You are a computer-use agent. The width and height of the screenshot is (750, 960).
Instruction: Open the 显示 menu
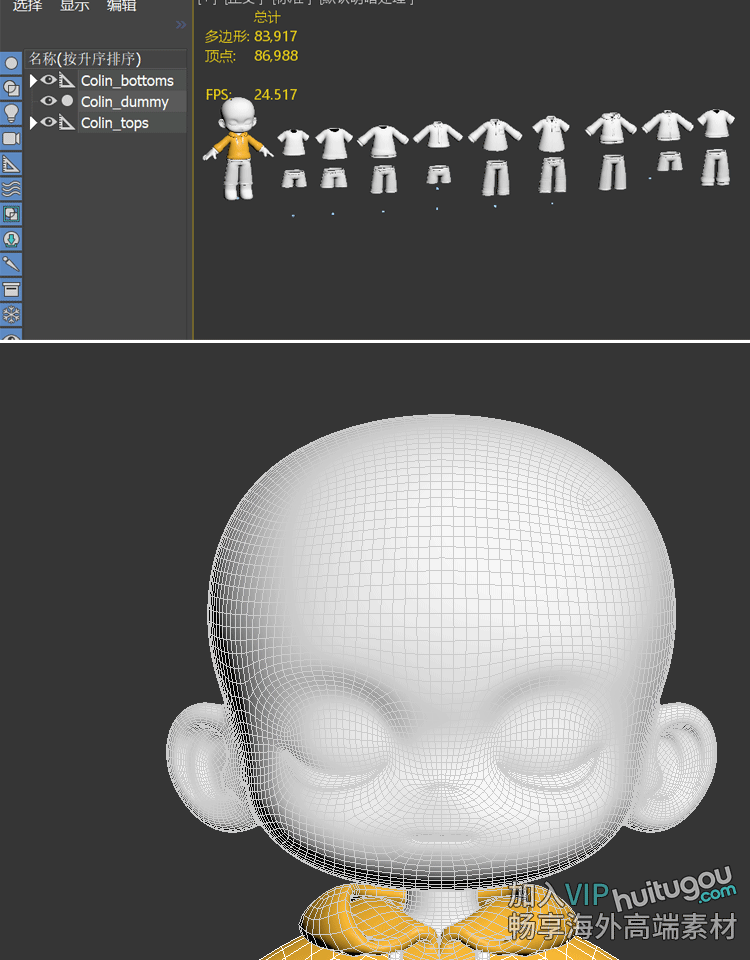(x=74, y=6)
